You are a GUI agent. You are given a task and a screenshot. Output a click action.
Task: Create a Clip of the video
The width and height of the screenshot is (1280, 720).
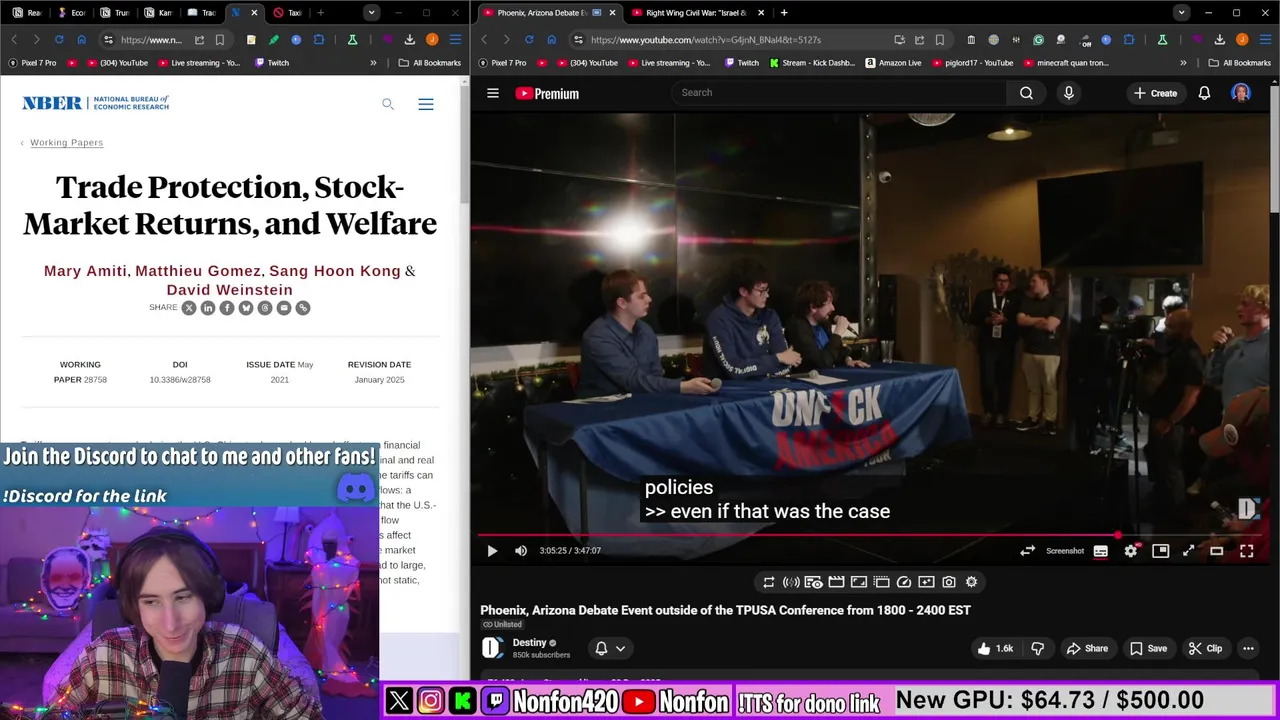tap(1205, 649)
